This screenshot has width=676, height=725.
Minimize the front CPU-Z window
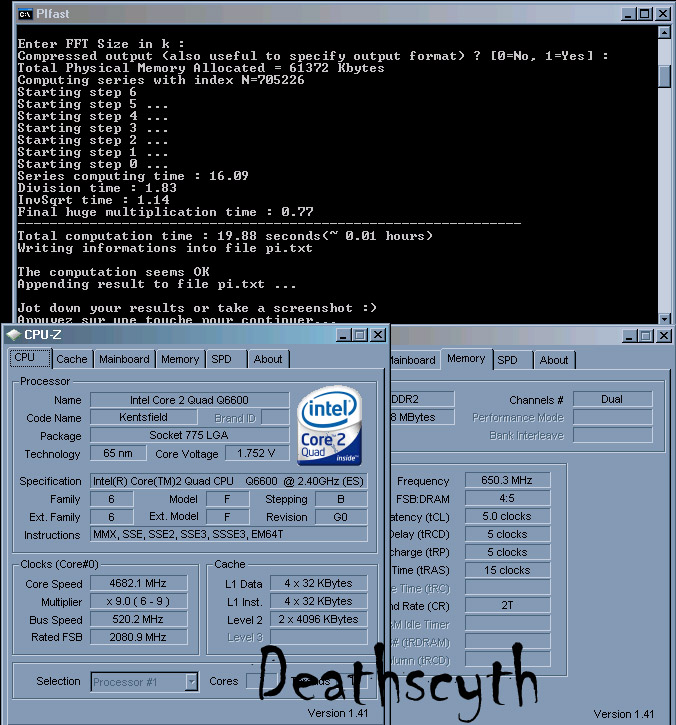343,335
